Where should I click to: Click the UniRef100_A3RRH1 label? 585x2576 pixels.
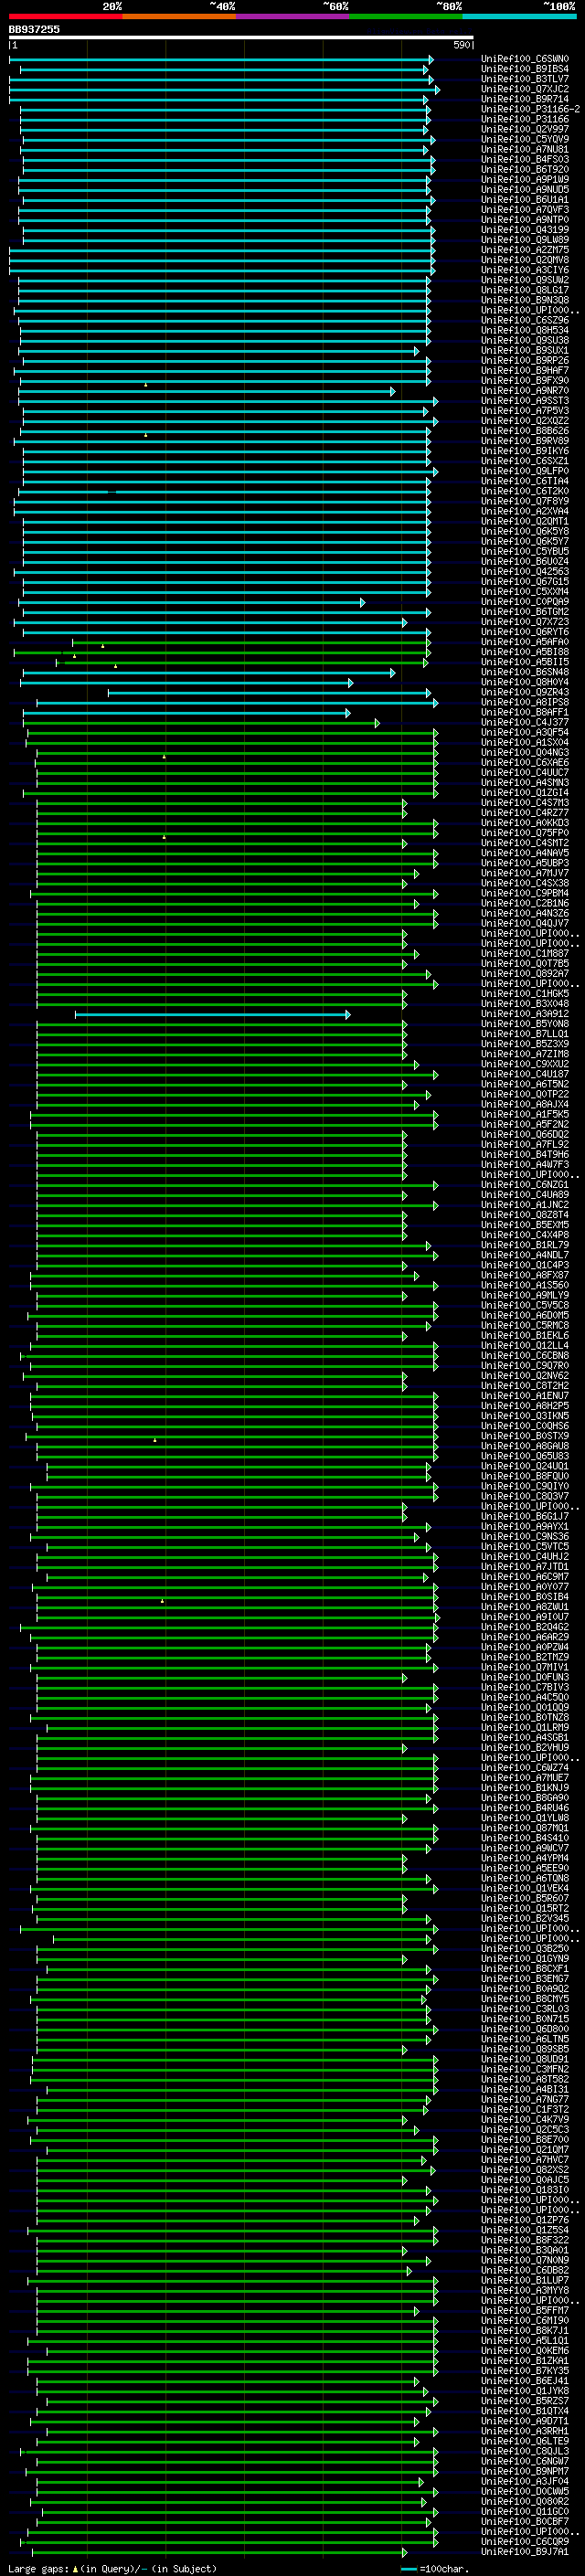click(x=525, y=2430)
